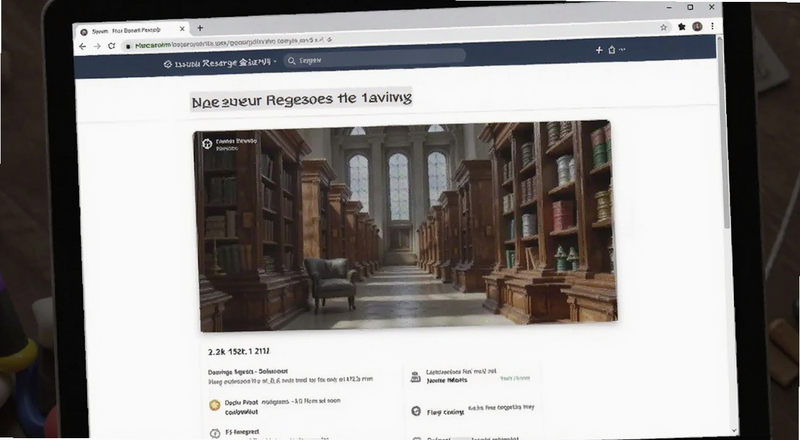Click the plus icon in the navy header
The height and width of the screenshot is (440, 800).
(599, 50)
